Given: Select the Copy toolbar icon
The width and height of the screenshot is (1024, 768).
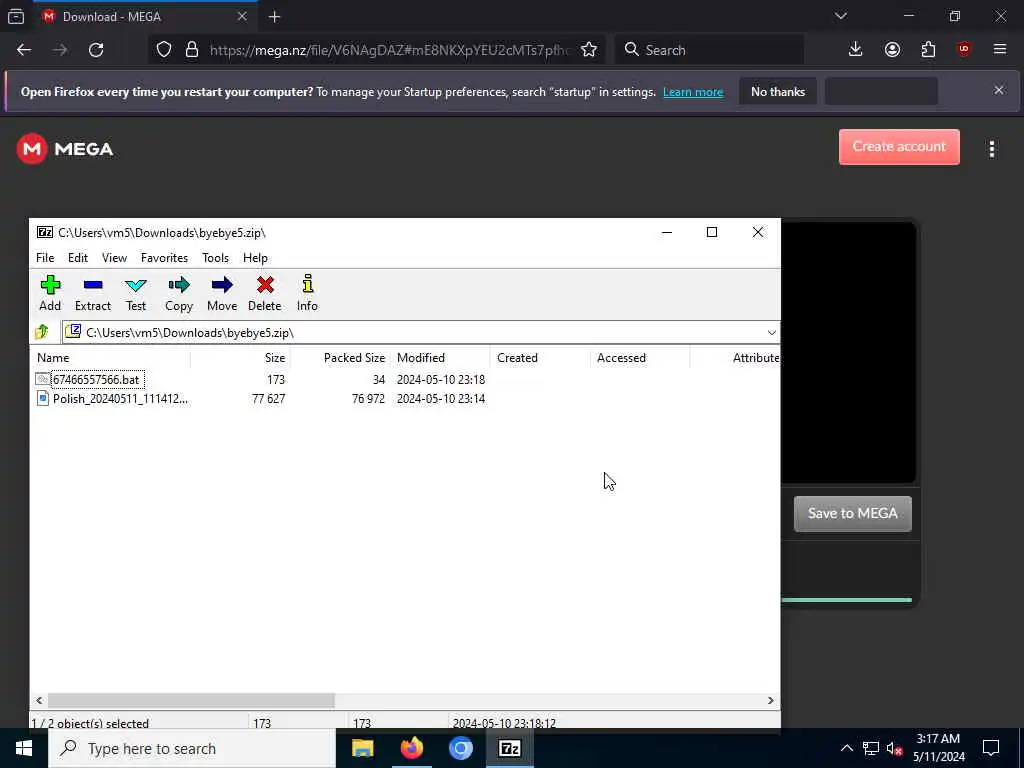Looking at the screenshot, I should [x=179, y=293].
